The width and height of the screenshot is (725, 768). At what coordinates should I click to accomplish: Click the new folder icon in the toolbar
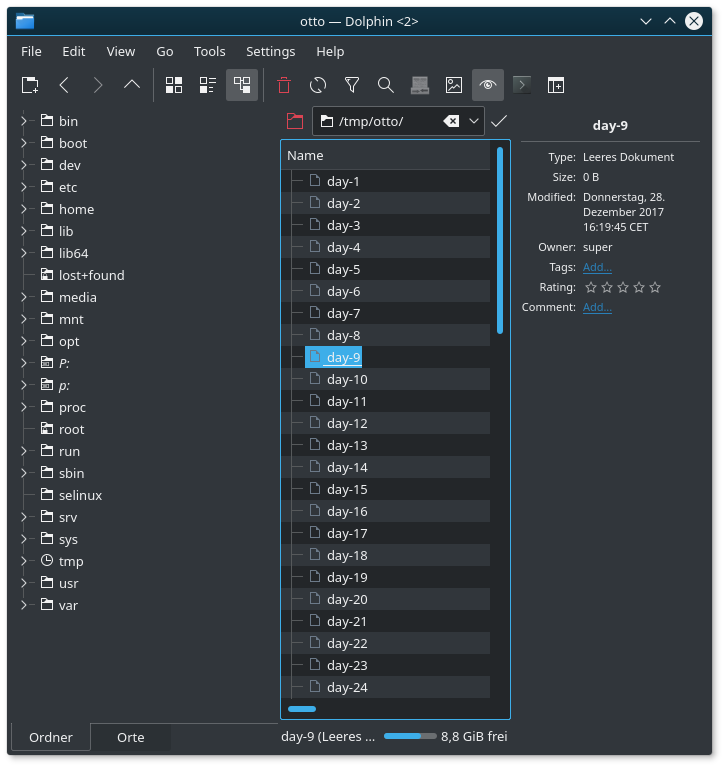(30, 85)
